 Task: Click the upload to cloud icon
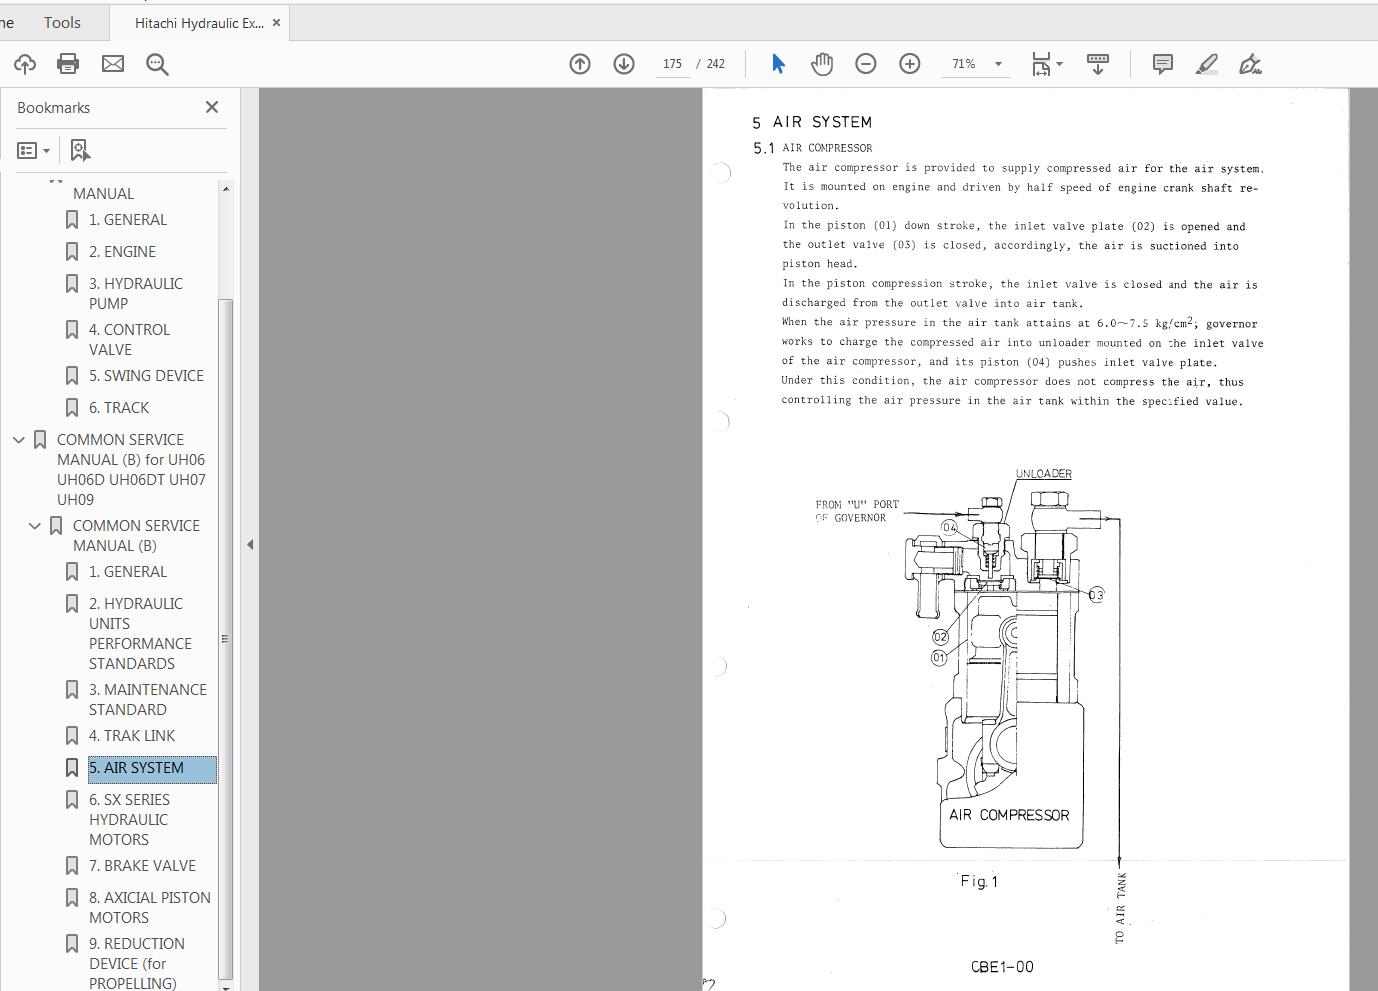coord(25,64)
